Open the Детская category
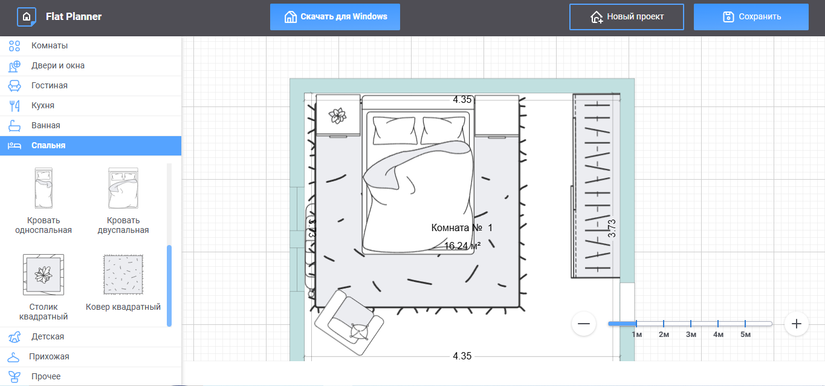This screenshot has width=825, height=386. [x=90, y=337]
